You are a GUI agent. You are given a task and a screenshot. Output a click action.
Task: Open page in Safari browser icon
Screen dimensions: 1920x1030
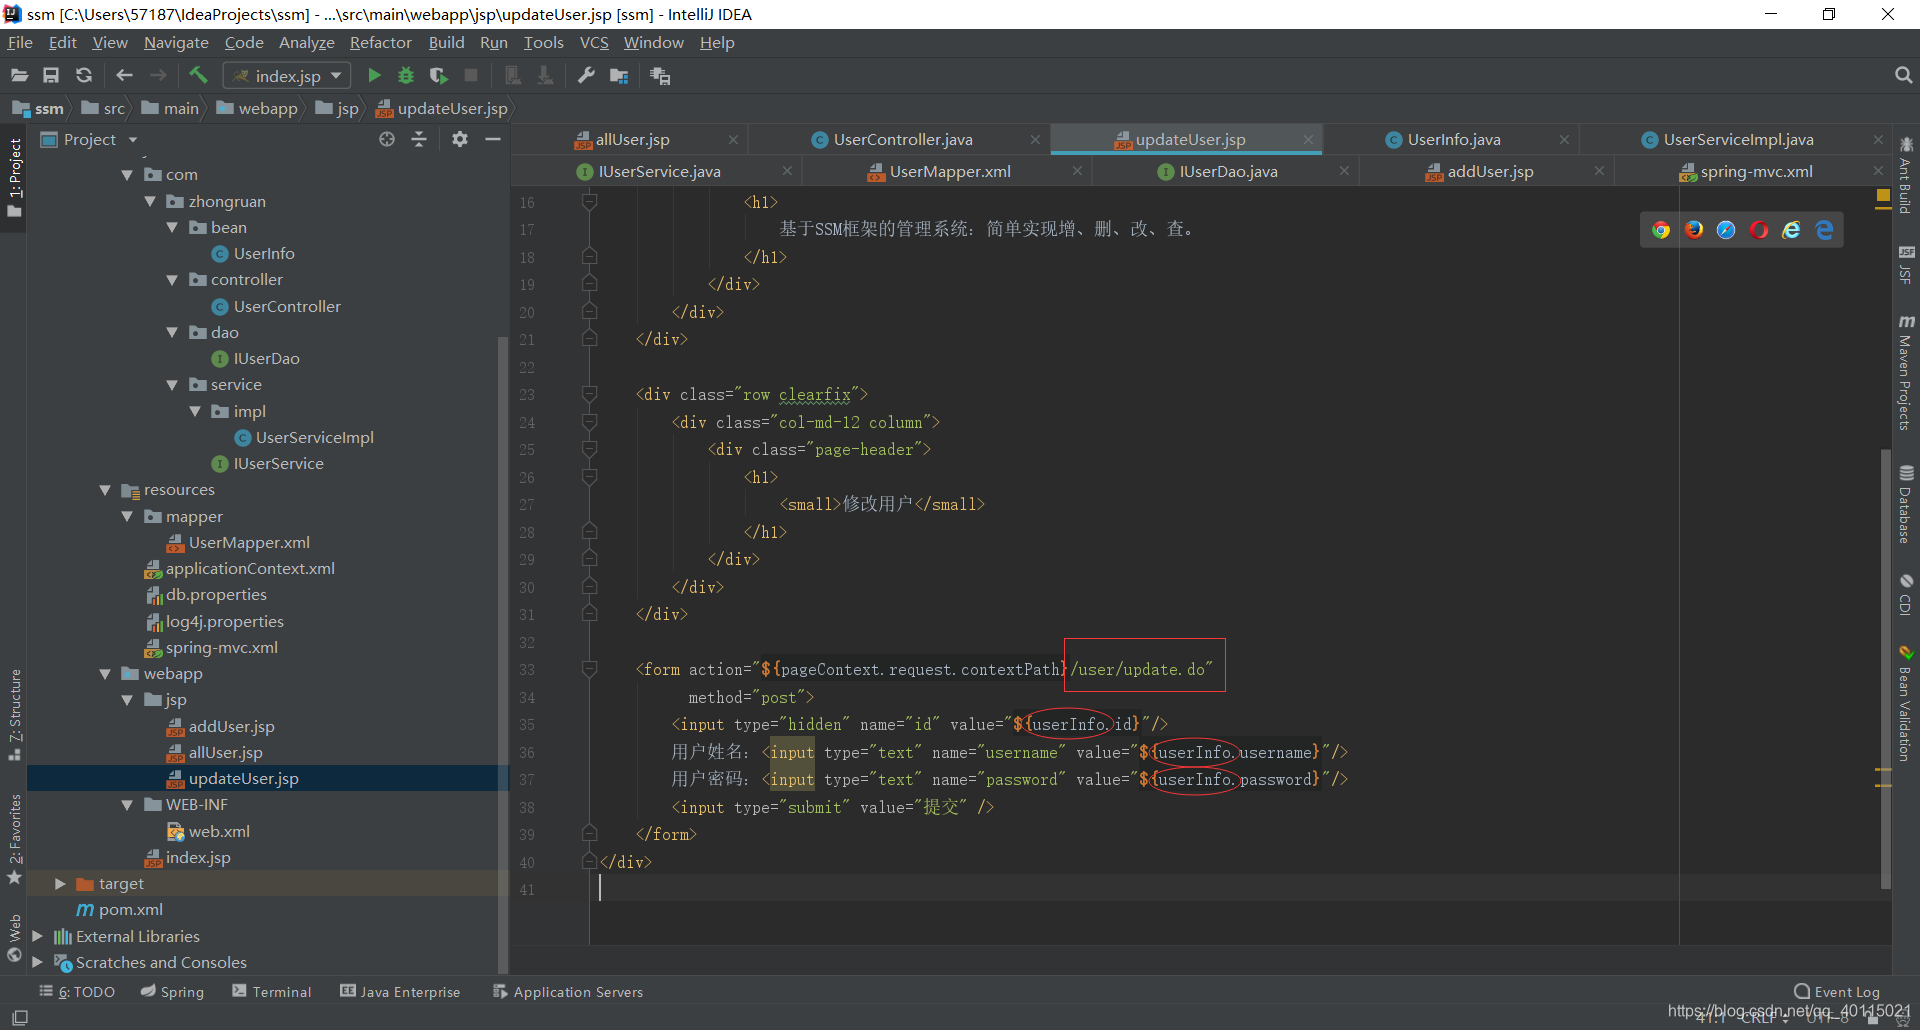(x=1726, y=230)
